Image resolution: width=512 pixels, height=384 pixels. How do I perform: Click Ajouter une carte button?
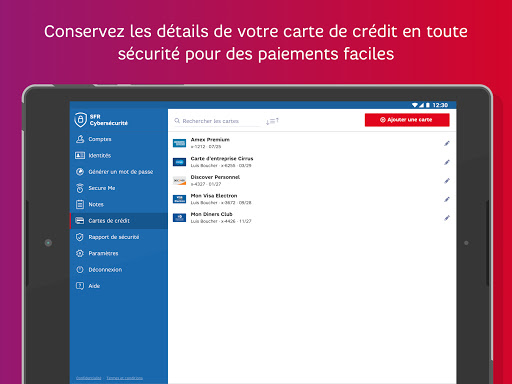407,120
